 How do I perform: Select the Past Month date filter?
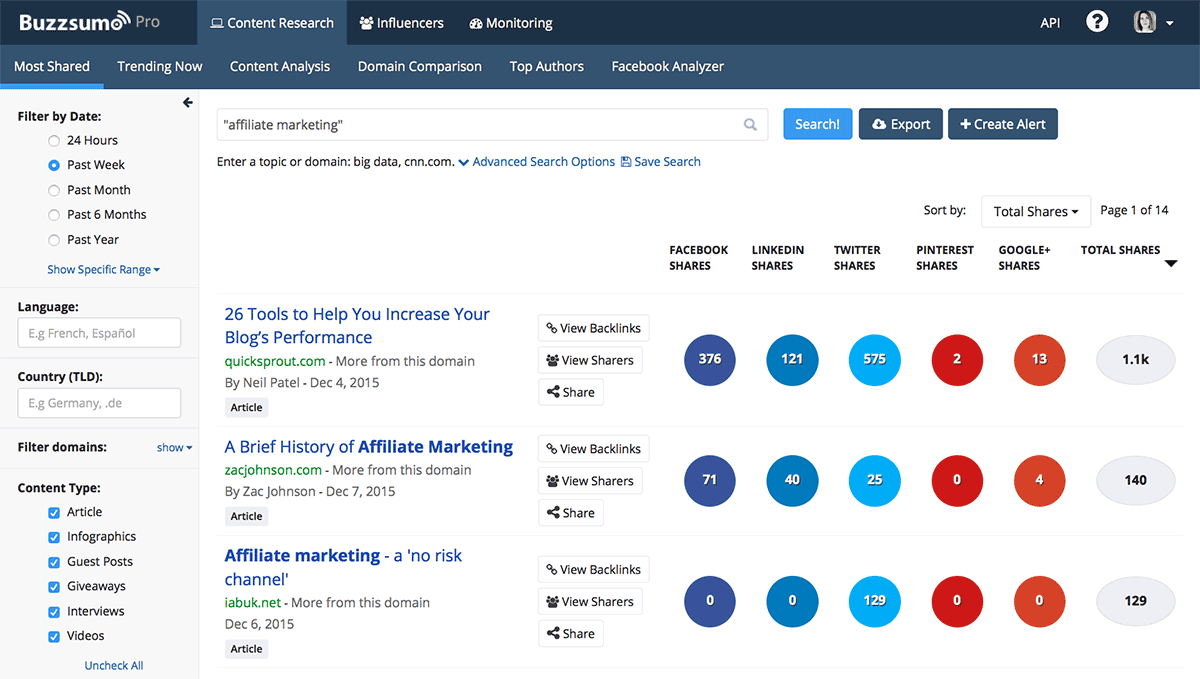point(54,190)
